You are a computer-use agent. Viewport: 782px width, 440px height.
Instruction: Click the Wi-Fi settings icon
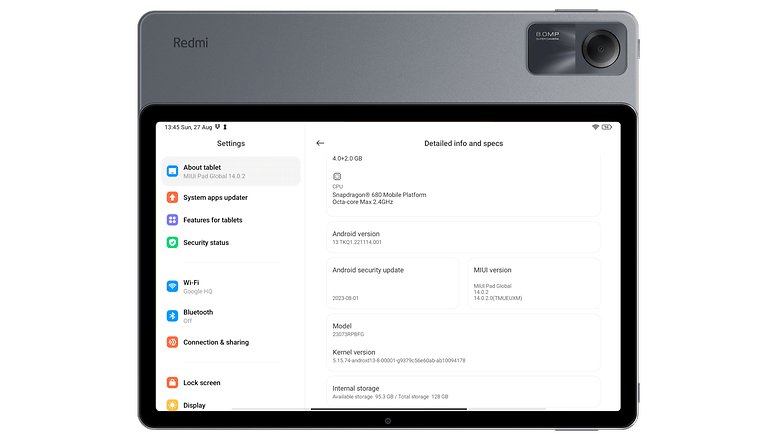(x=172, y=286)
